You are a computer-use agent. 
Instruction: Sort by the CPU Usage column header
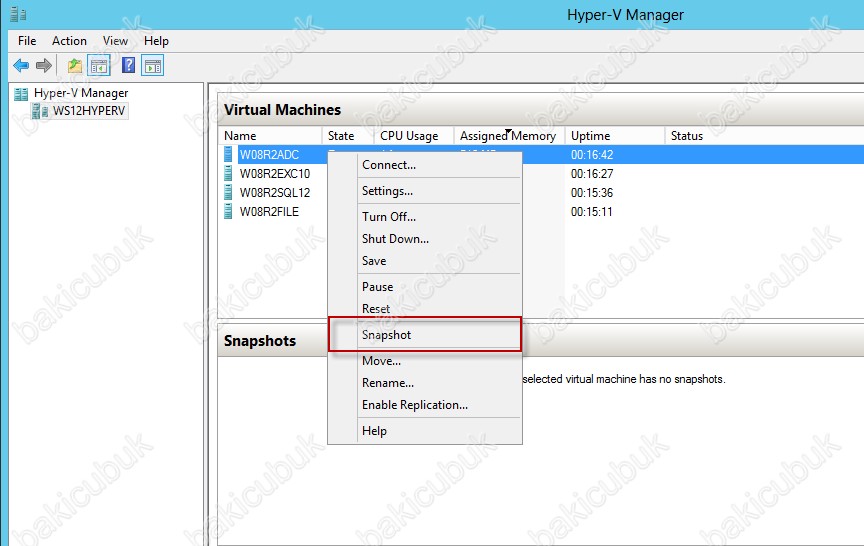tap(415, 136)
